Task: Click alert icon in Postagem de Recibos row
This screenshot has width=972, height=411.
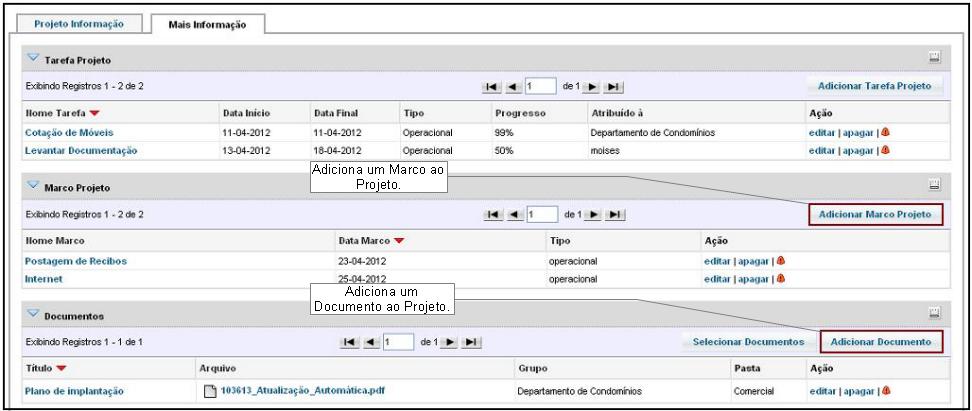Action: (781, 261)
